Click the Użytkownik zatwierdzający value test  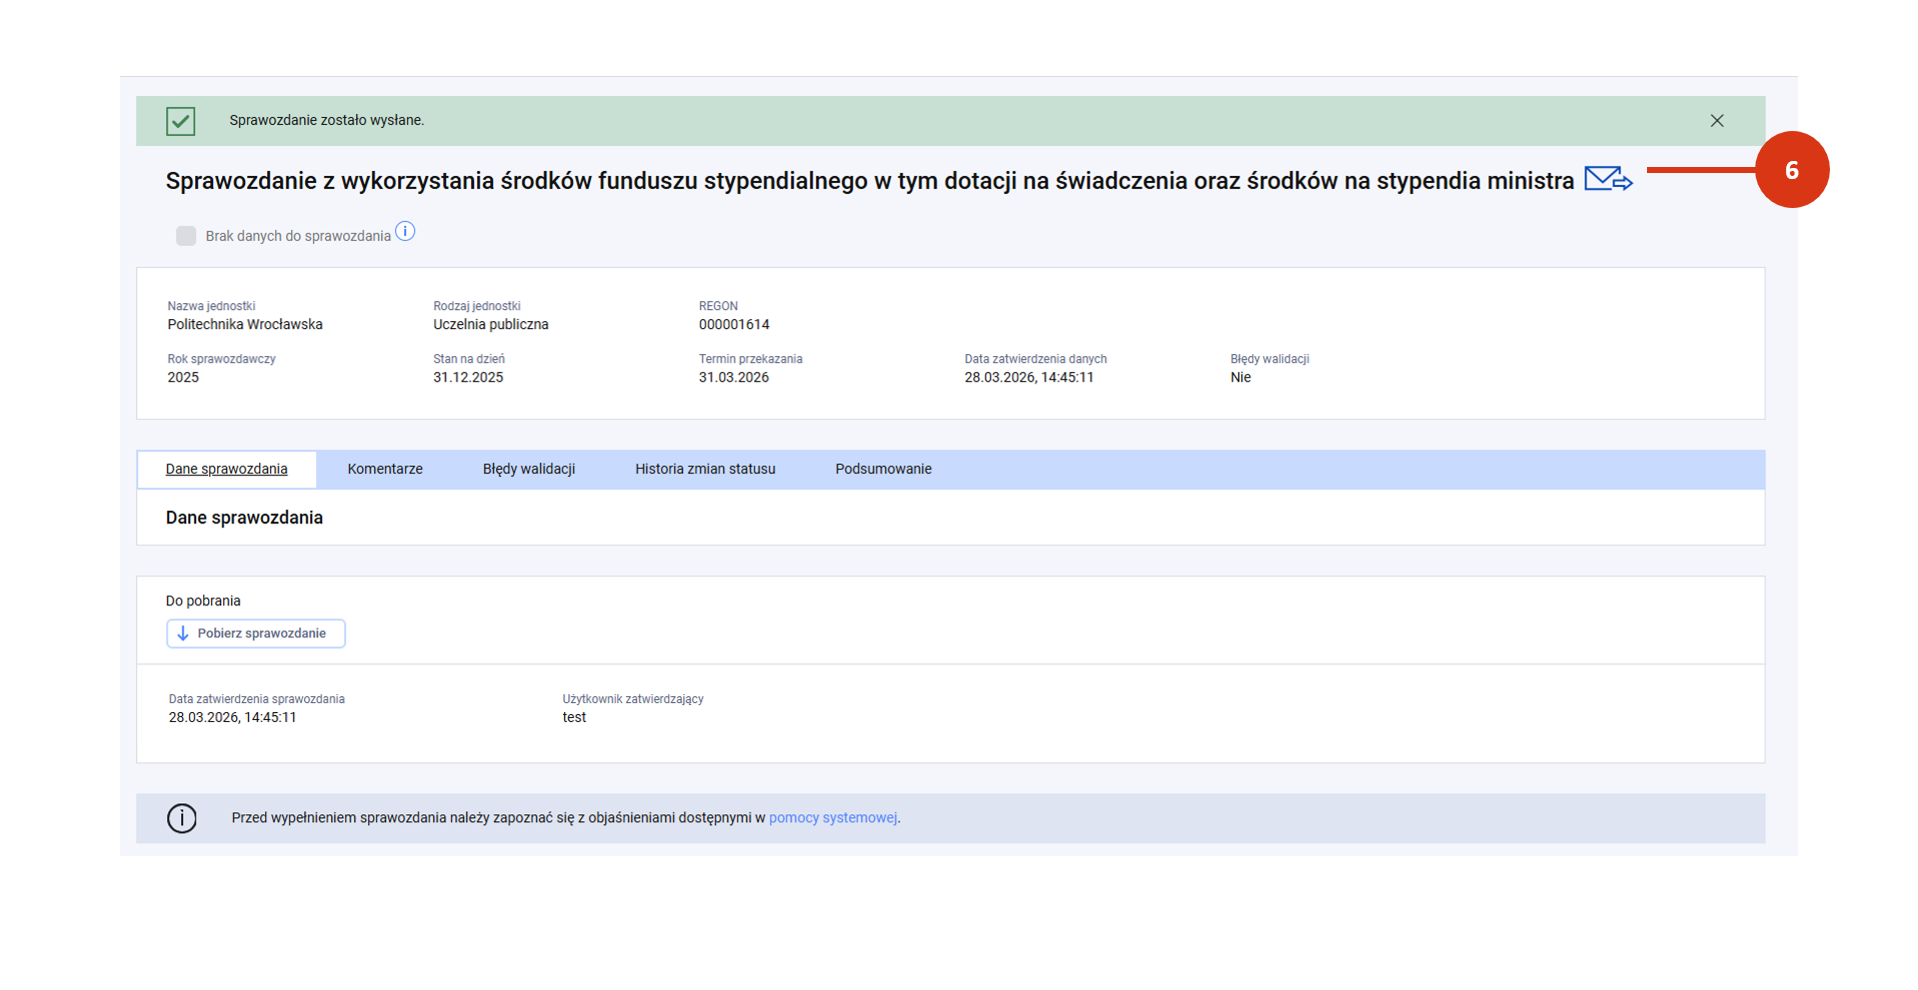coord(574,718)
